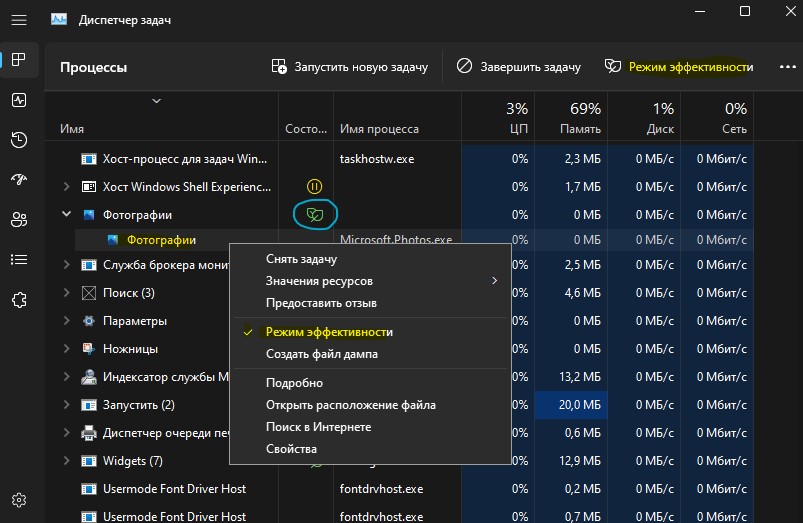Click 12,9 МБ memory value for Widgets
The image size is (803, 523).
click(580, 461)
